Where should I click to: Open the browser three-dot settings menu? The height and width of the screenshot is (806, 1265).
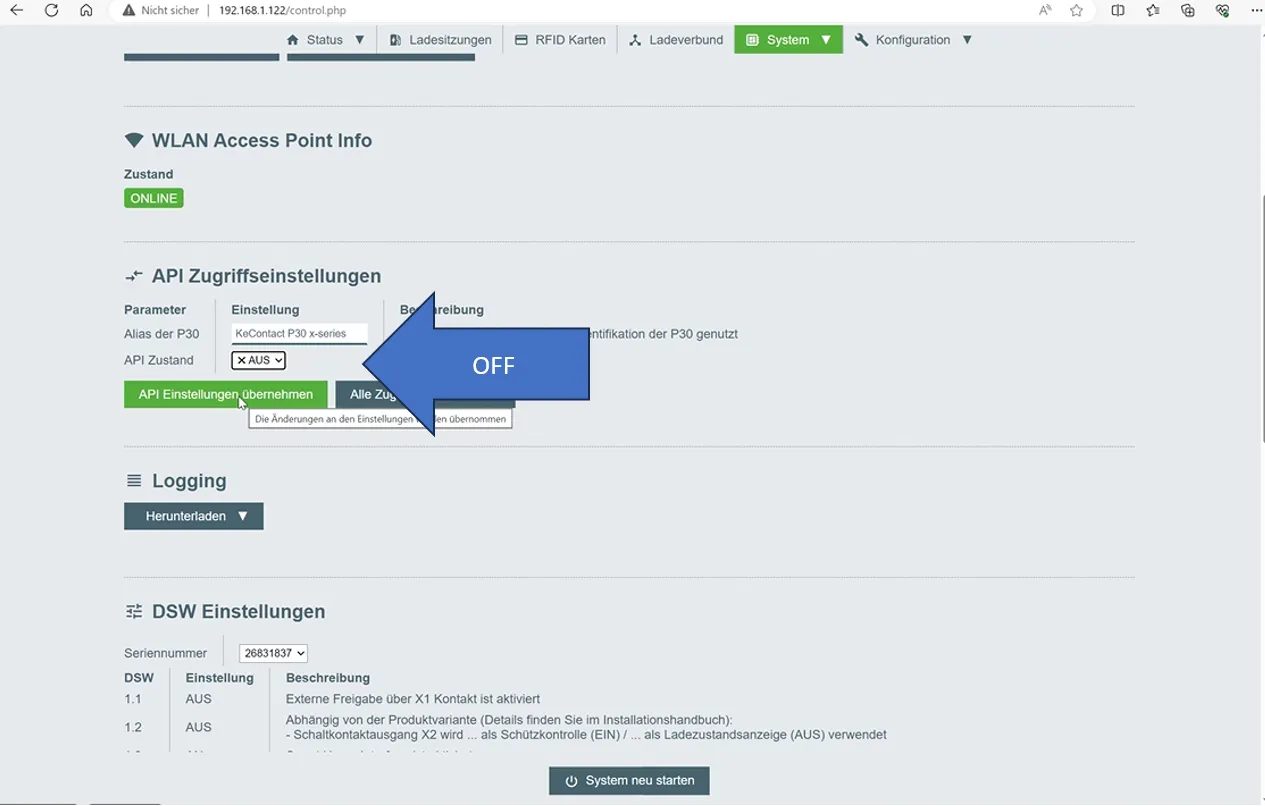coord(1257,10)
